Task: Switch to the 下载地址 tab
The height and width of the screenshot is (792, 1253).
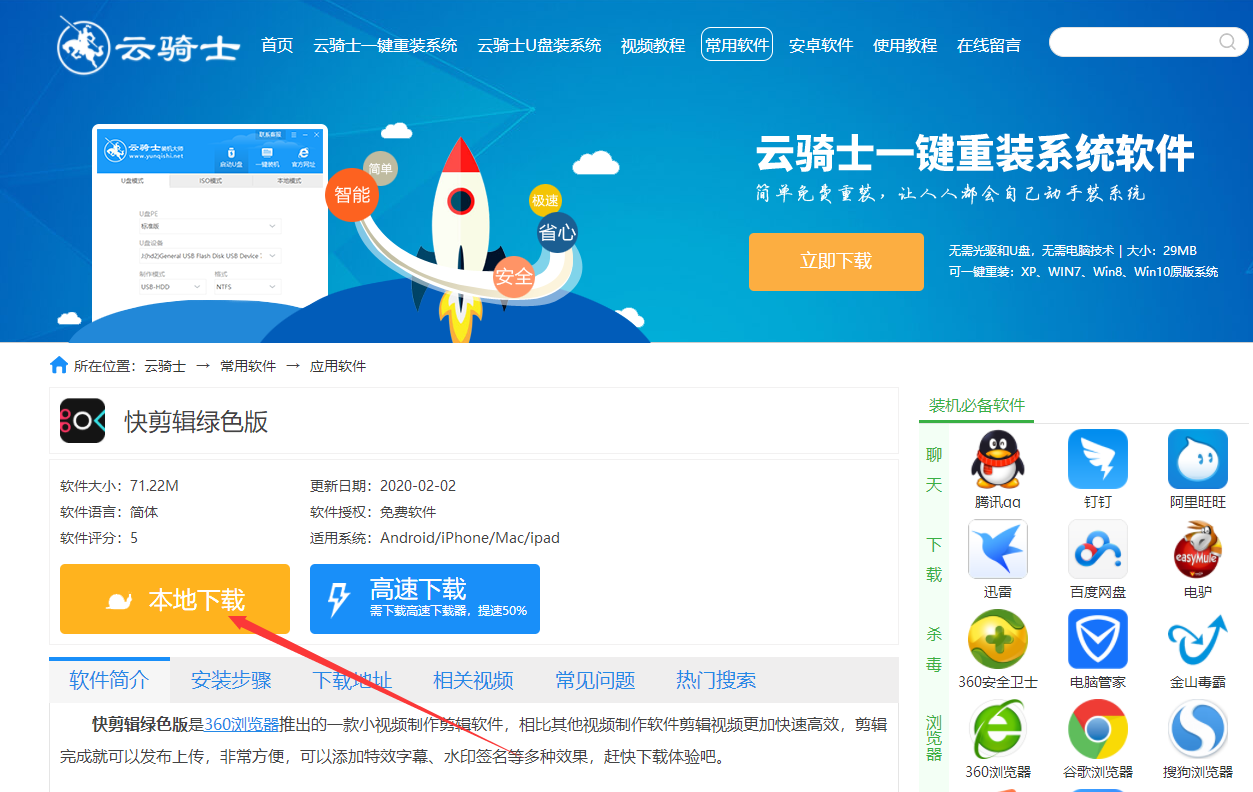Action: click(352, 680)
